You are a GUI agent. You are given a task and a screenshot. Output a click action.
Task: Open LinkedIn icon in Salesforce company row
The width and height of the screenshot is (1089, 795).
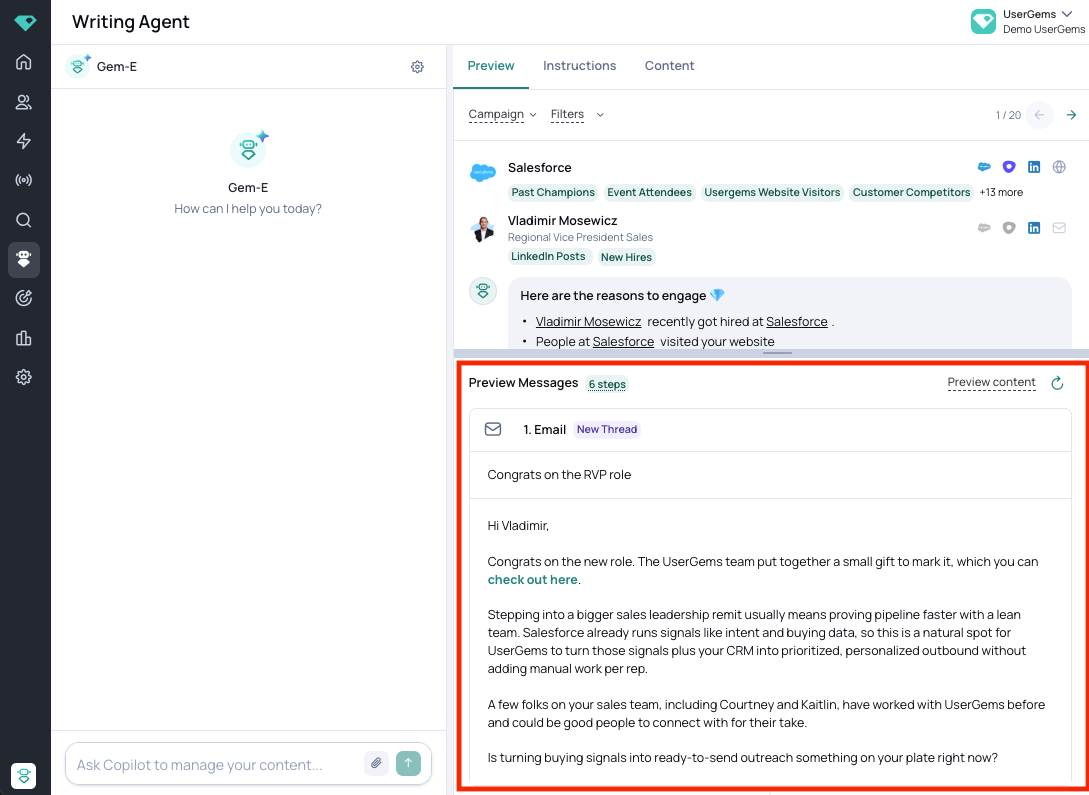click(x=1034, y=167)
